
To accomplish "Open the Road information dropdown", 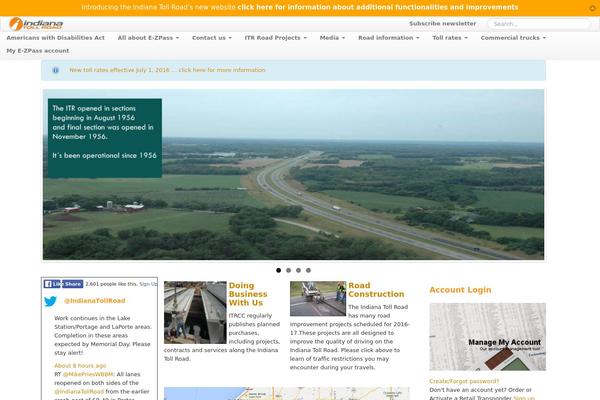I will tap(388, 38).
